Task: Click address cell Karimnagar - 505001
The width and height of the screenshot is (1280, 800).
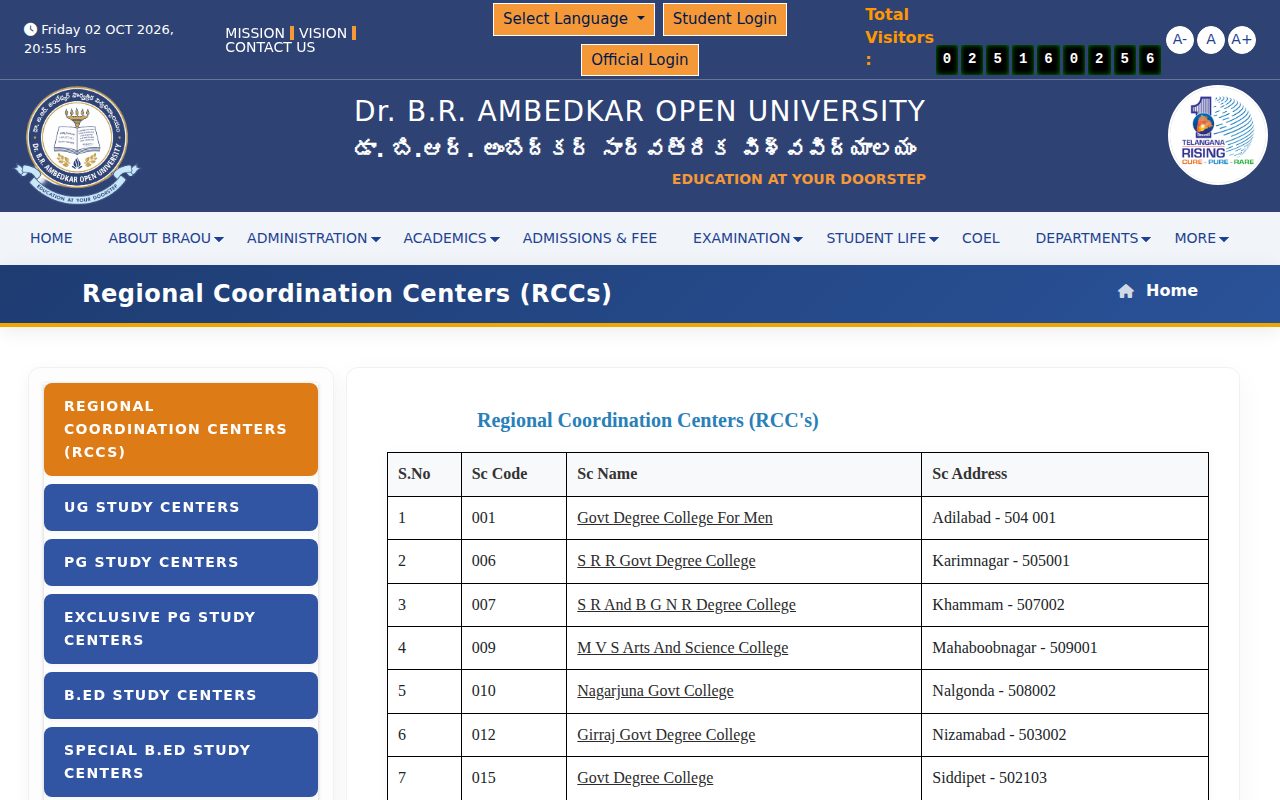Action: click(1065, 561)
